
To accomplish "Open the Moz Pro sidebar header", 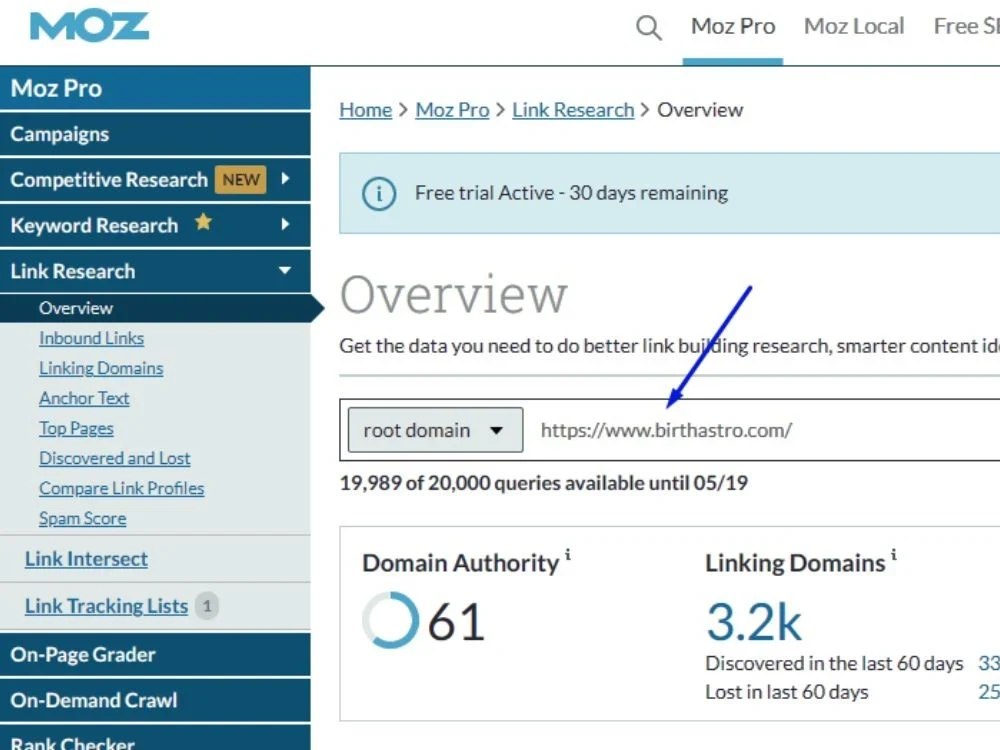I will click(x=155, y=88).
